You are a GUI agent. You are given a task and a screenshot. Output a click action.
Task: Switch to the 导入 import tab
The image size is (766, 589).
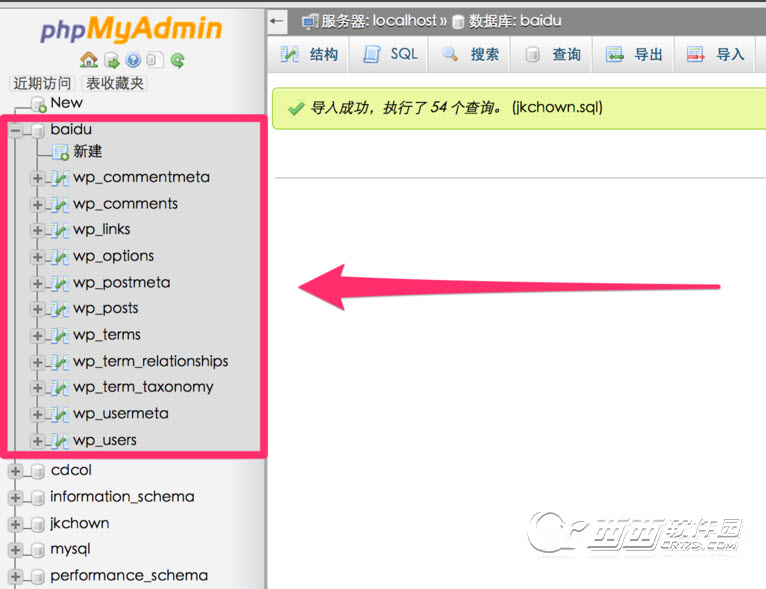pos(715,54)
